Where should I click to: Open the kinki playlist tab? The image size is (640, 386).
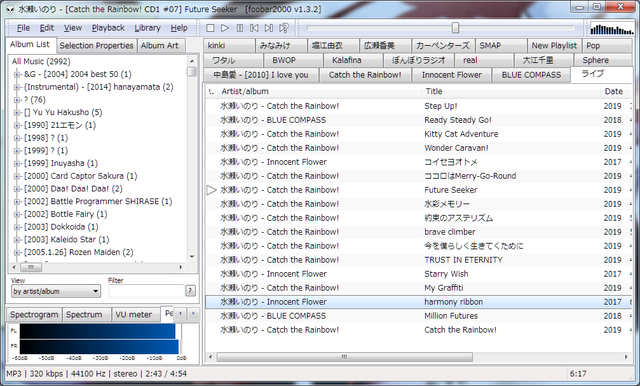pyautogui.click(x=229, y=45)
